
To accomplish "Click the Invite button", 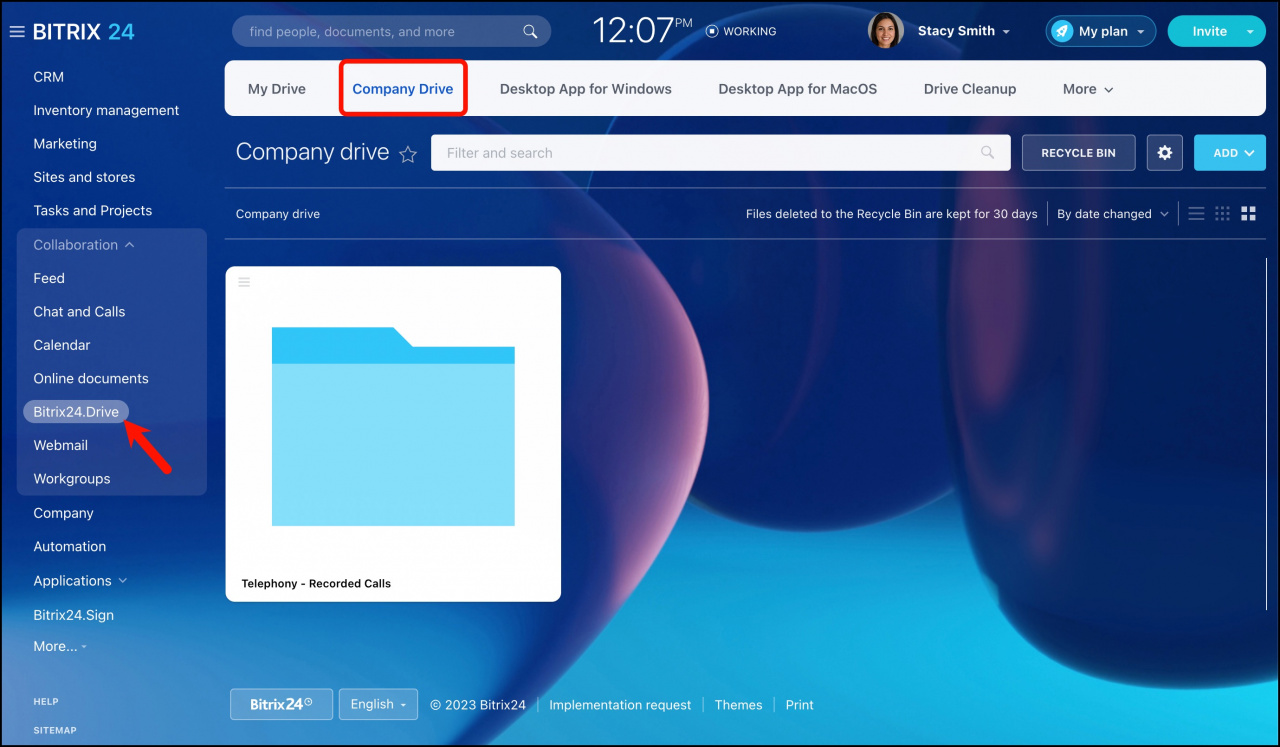I will [x=1209, y=31].
